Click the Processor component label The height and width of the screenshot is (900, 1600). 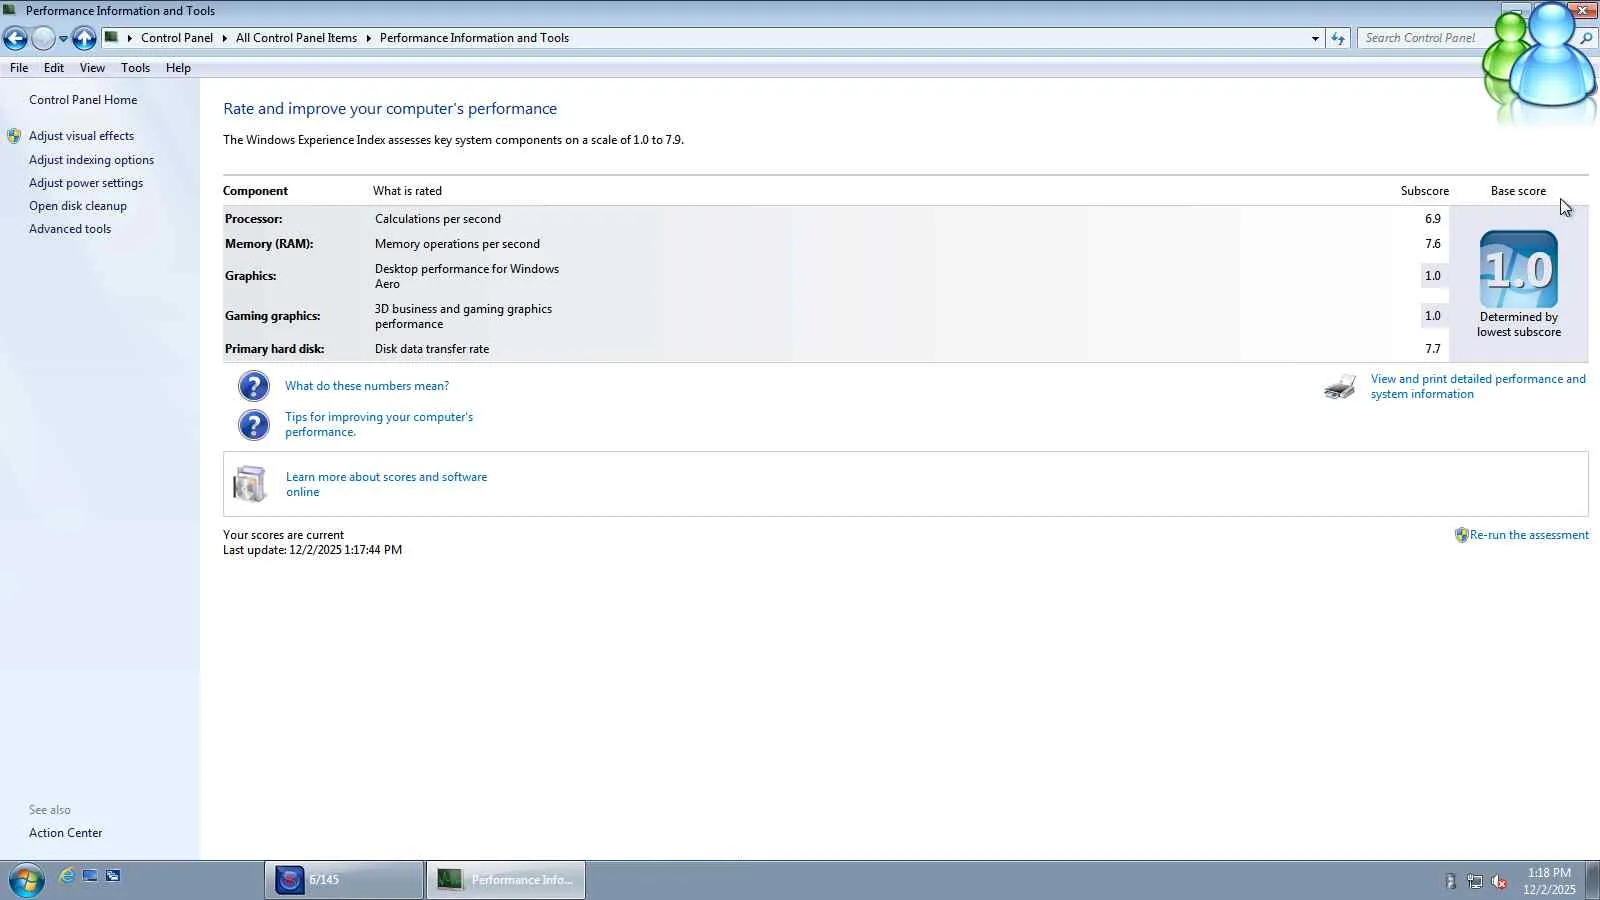click(253, 219)
